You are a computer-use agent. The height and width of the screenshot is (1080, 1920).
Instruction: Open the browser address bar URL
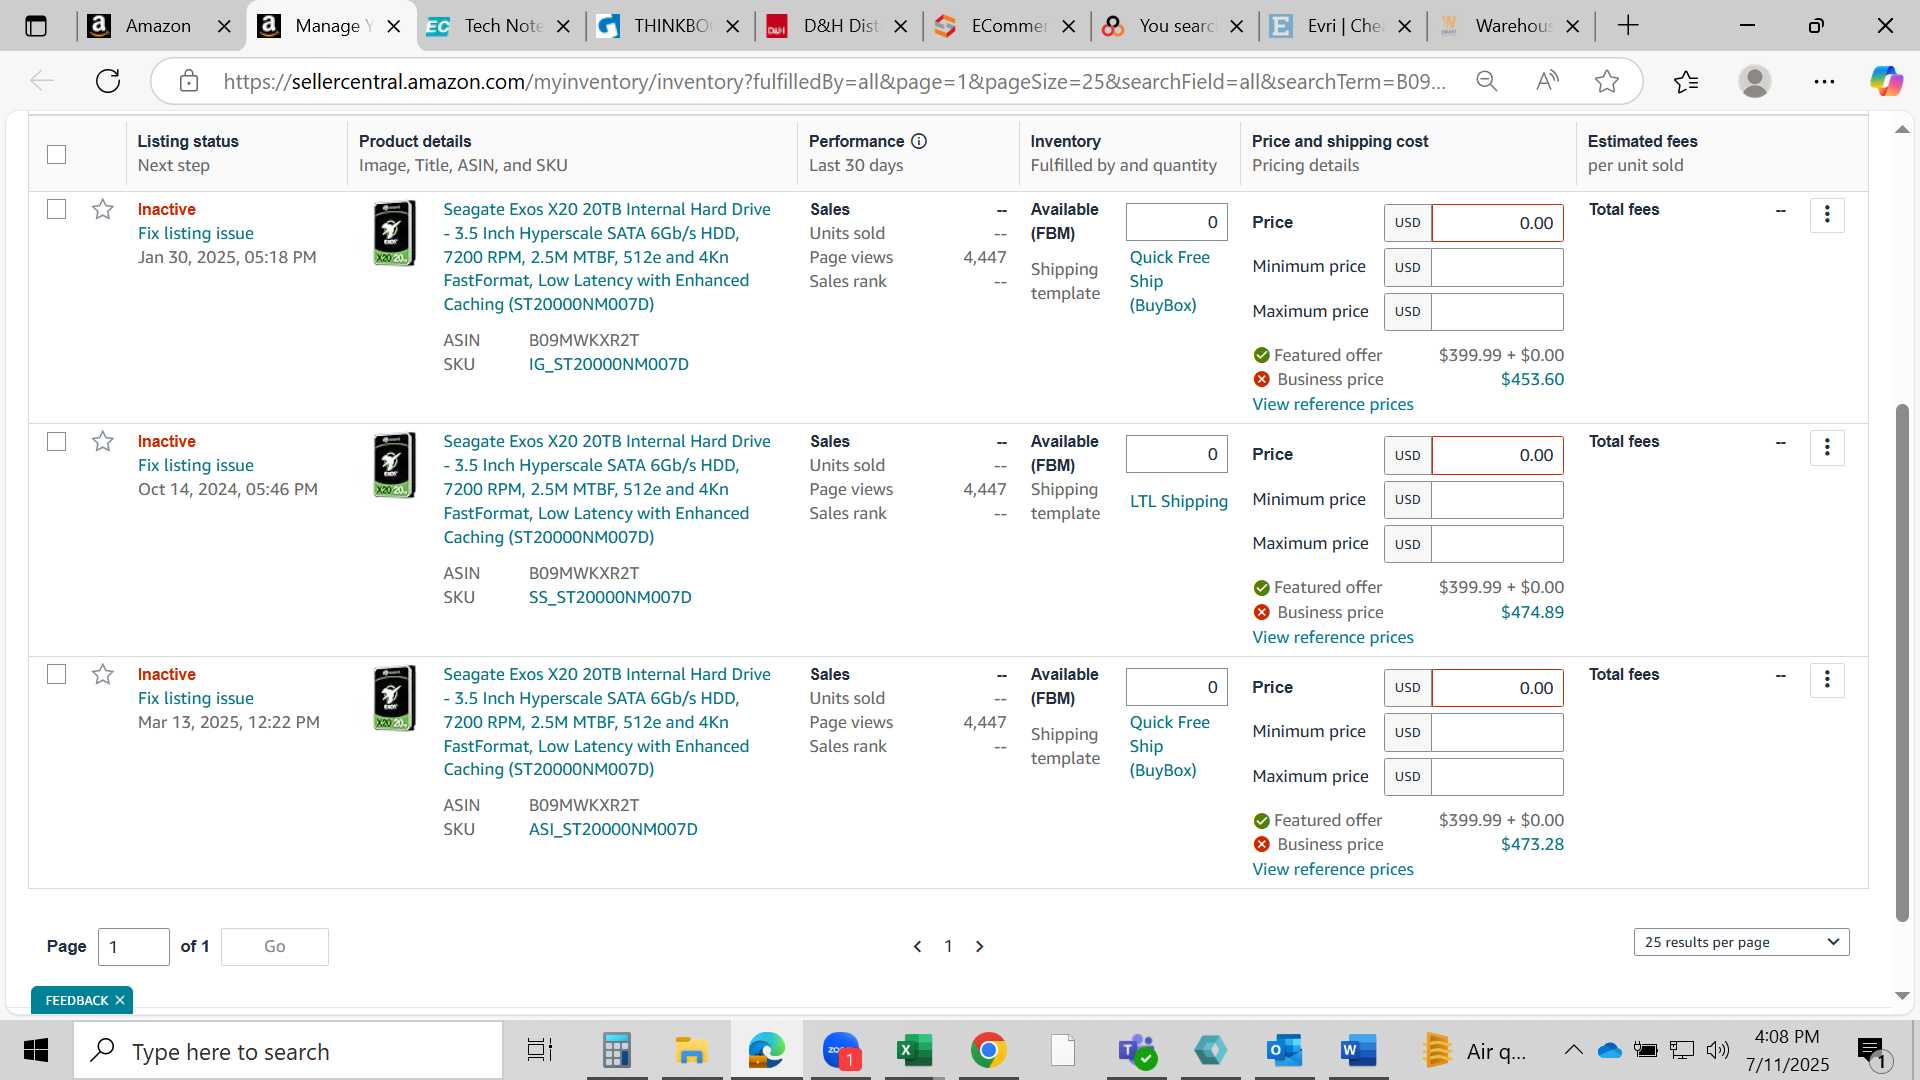(x=834, y=81)
